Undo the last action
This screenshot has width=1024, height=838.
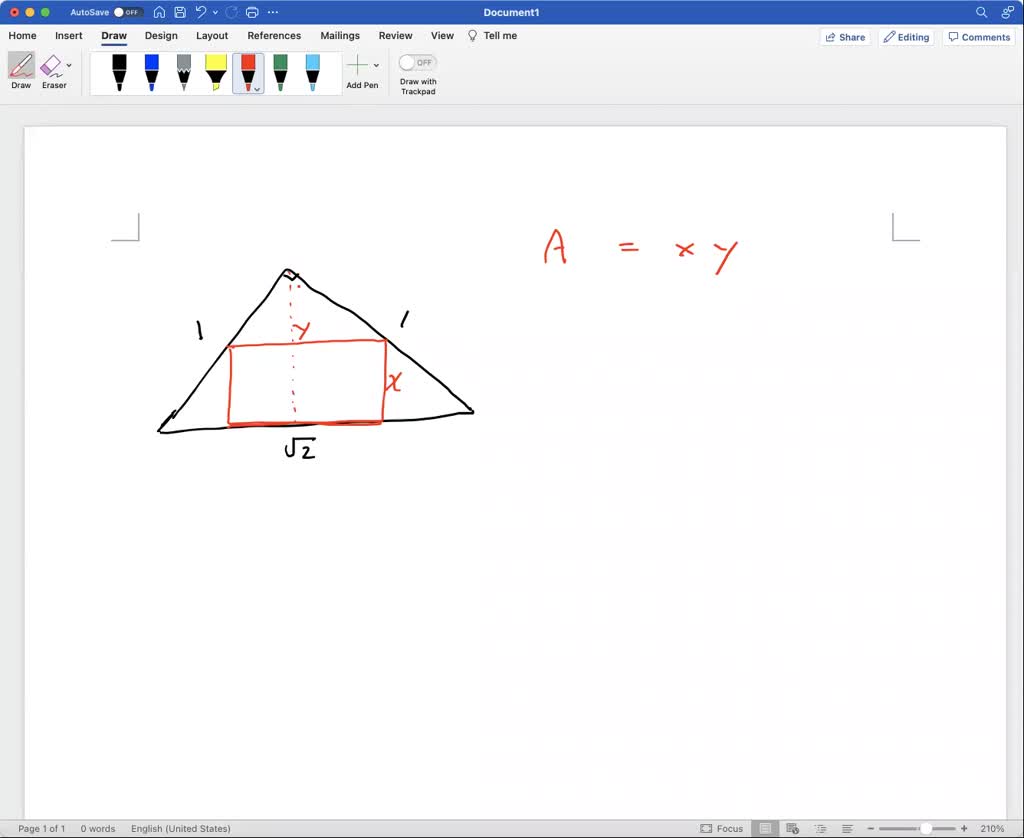click(x=201, y=12)
